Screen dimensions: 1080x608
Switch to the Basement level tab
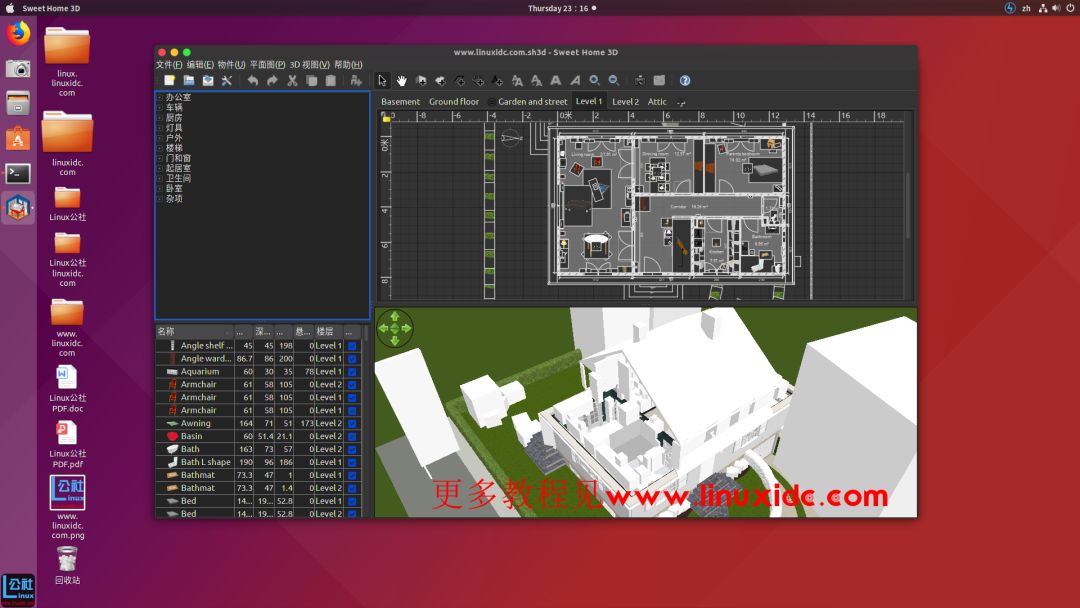pyautogui.click(x=400, y=102)
